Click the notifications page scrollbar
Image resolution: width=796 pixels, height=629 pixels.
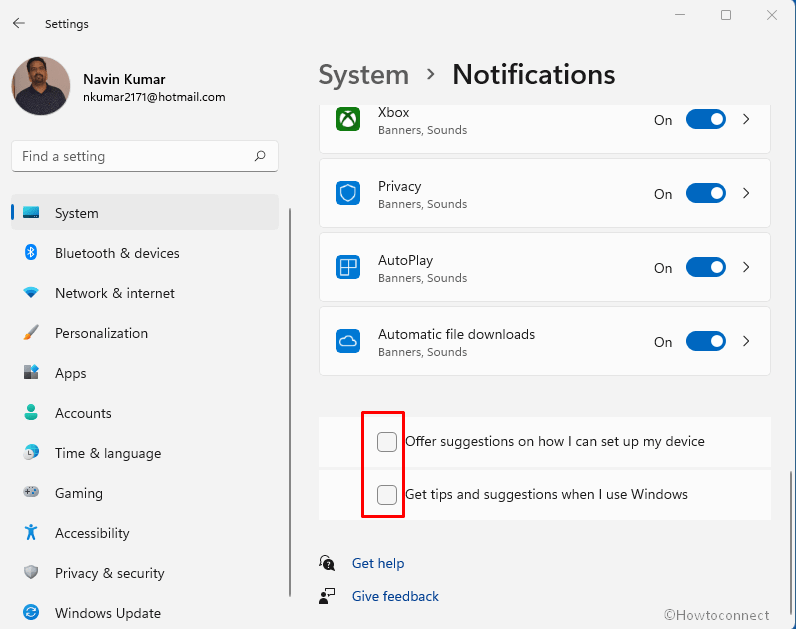pyautogui.click(x=790, y=542)
